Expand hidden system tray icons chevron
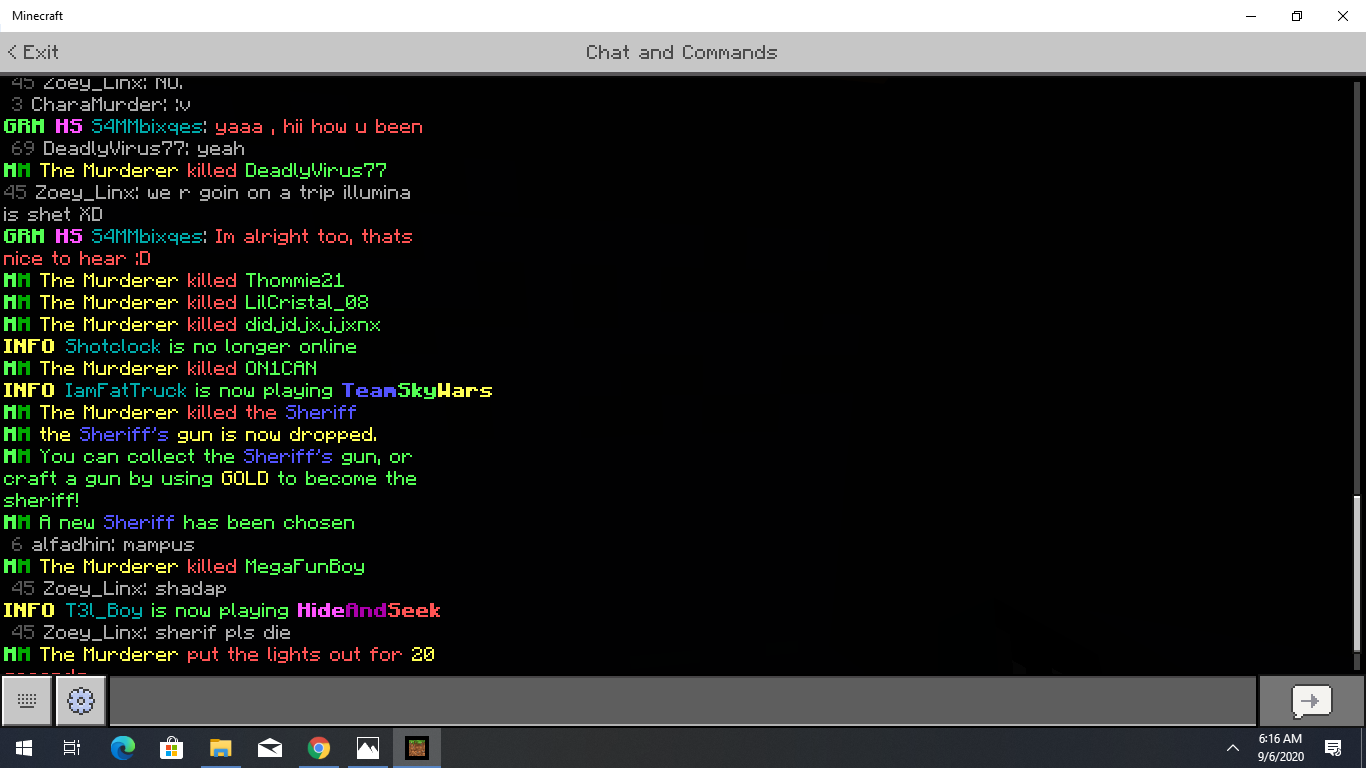Viewport: 1366px width, 768px height. 1232,747
